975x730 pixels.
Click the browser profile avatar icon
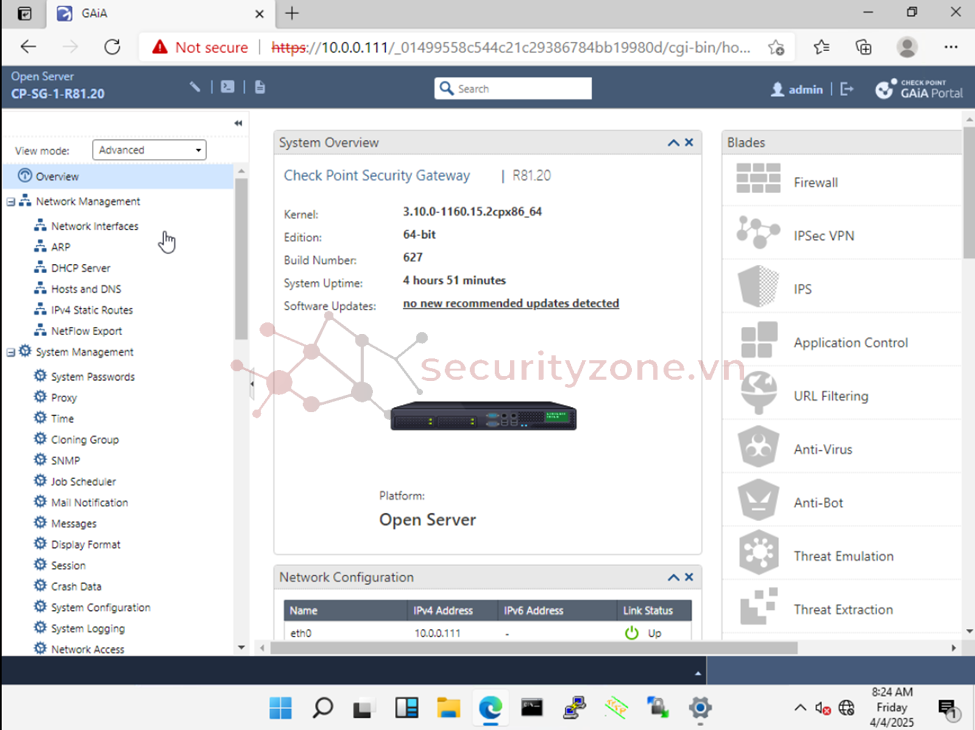[907, 47]
